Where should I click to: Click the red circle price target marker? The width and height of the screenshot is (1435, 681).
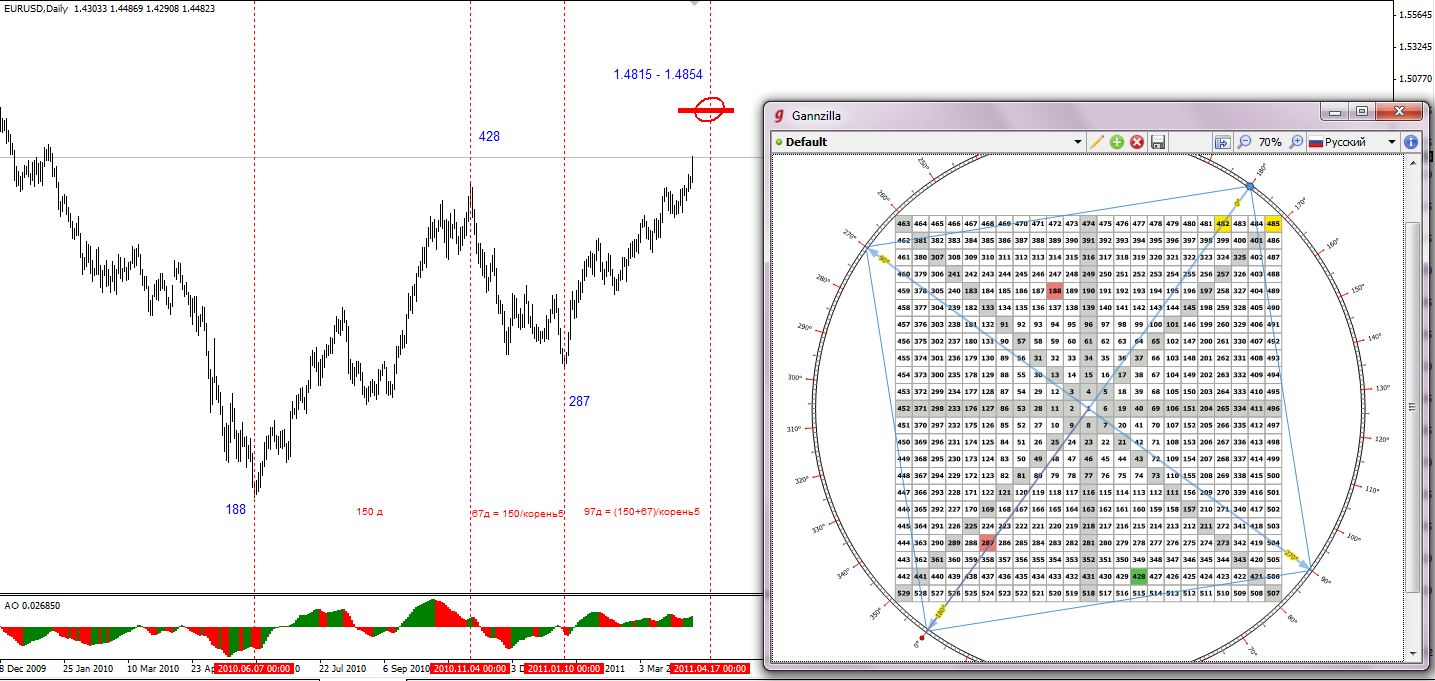pyautogui.click(x=710, y=110)
